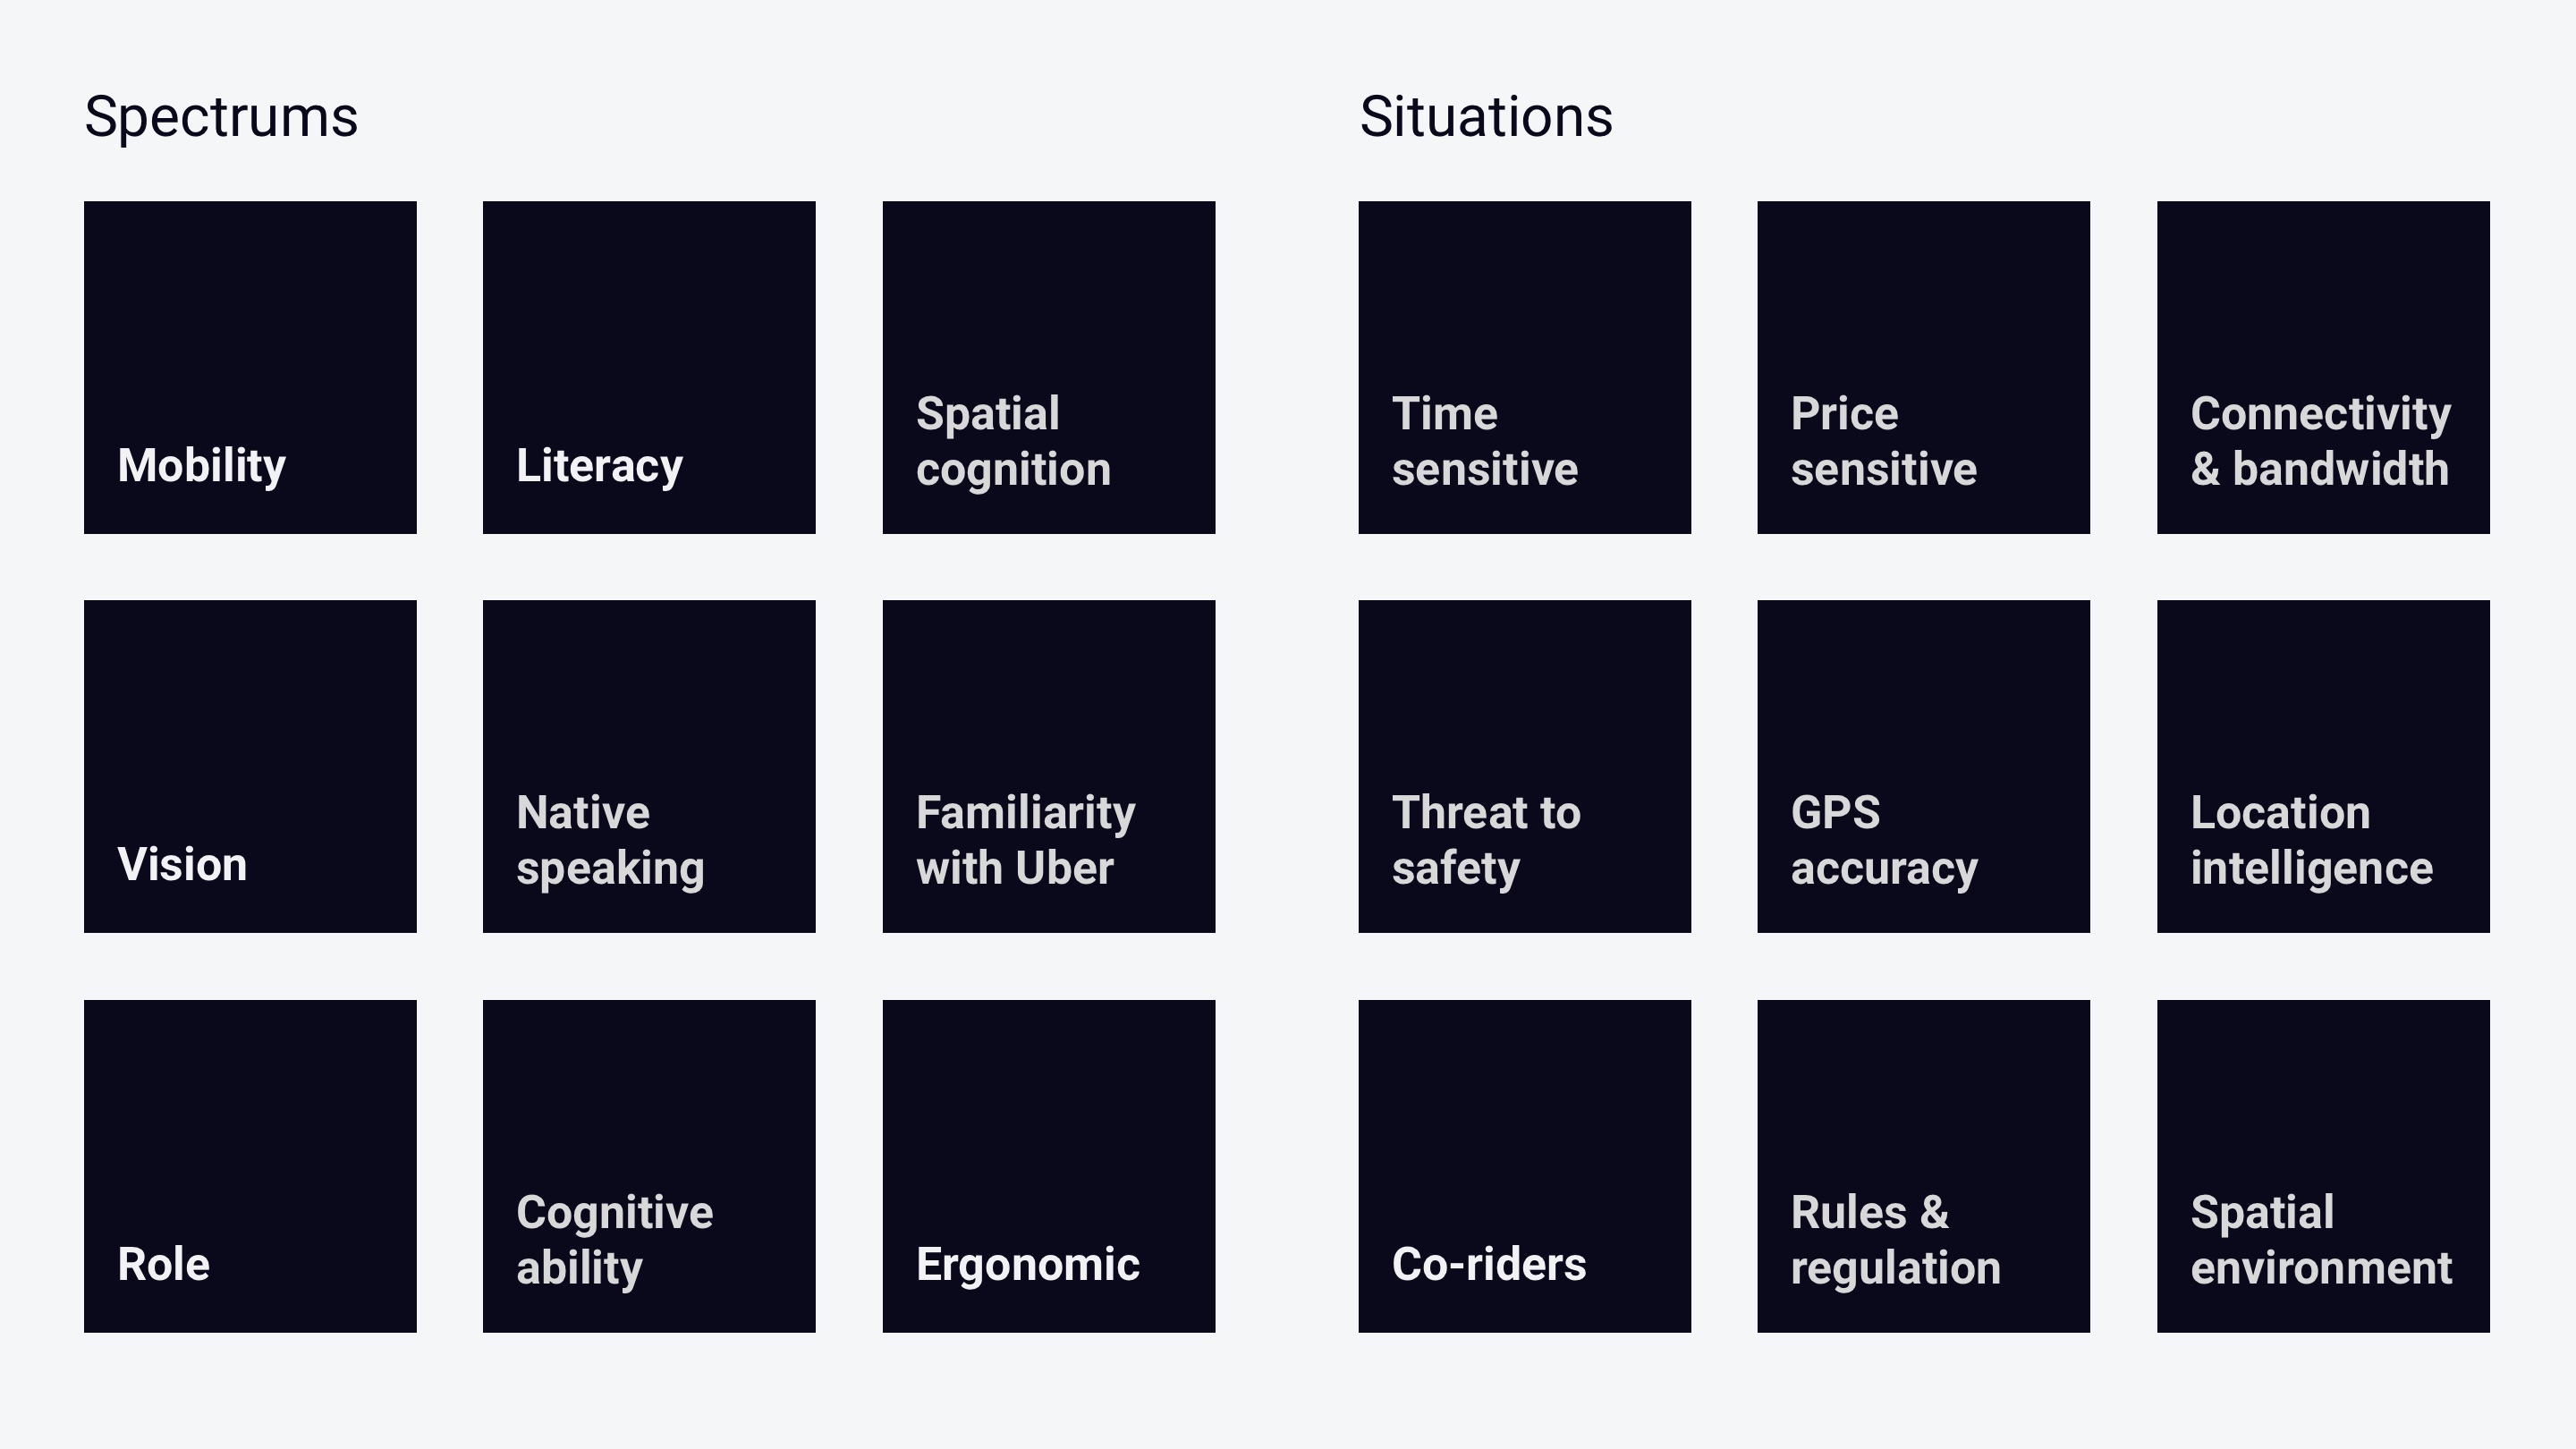Select the Threat to safety tile
Viewport: 2576px width, 1449px height.
[x=1525, y=766]
